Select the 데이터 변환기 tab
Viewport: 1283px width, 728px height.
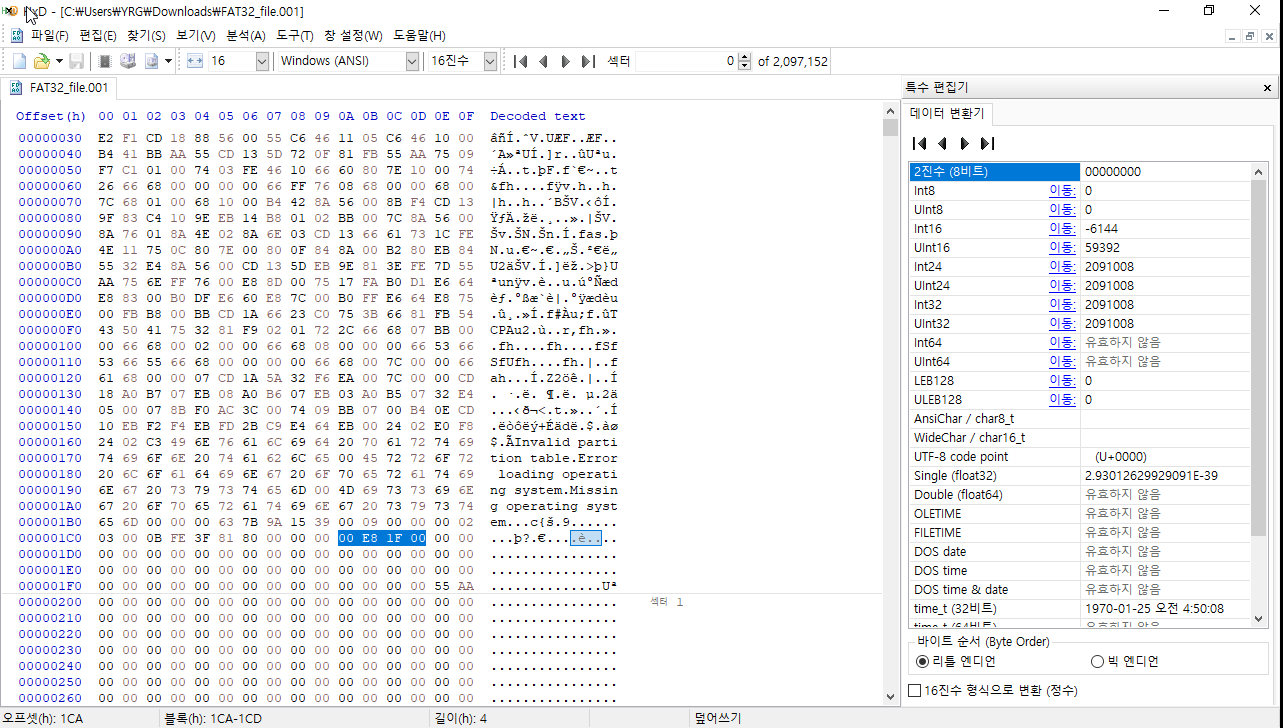click(947, 113)
